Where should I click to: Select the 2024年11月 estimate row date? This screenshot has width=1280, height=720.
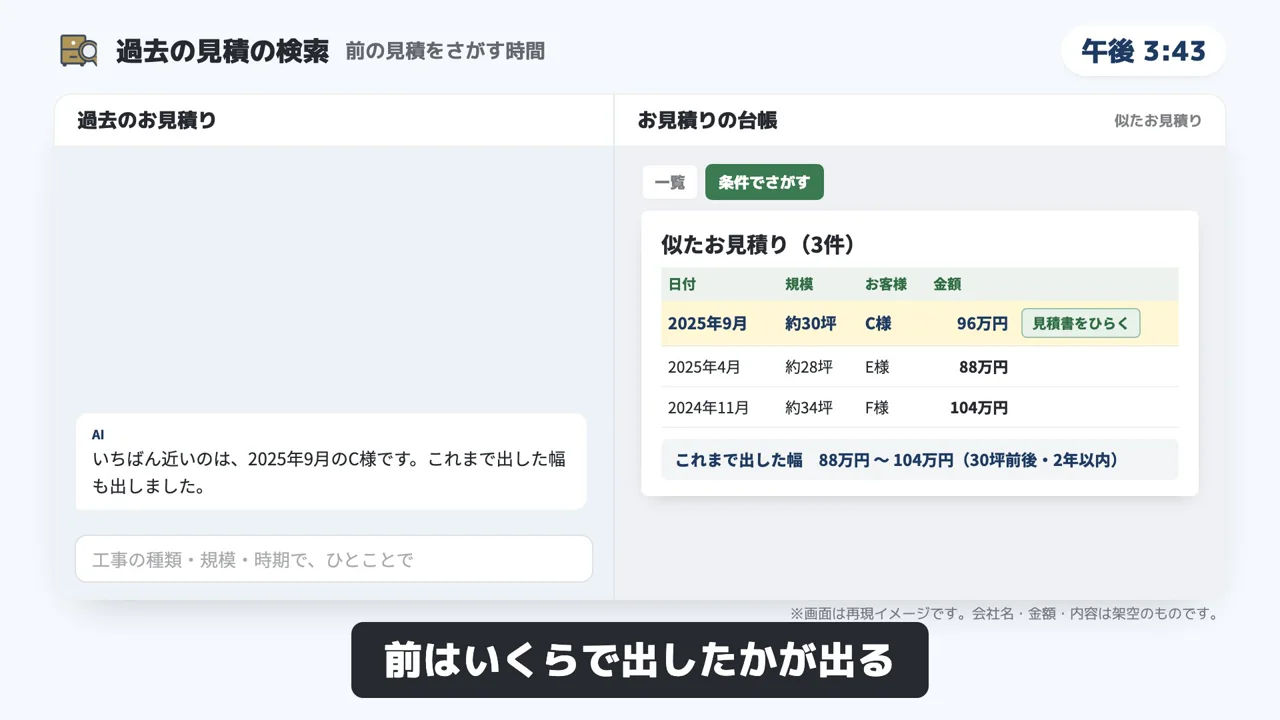708,408
